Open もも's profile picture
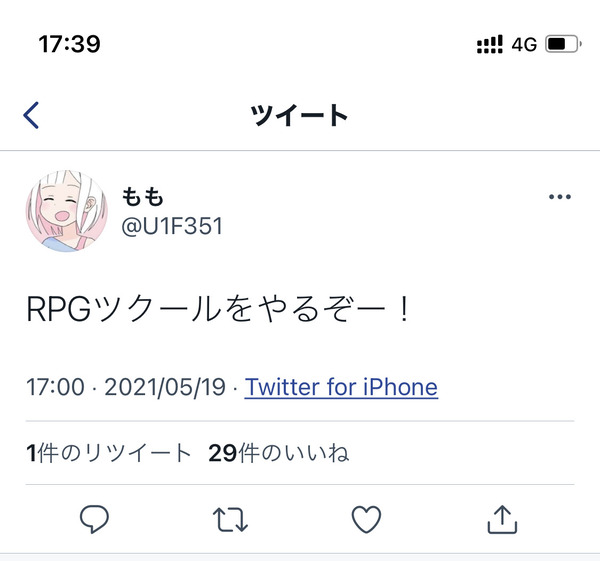Viewport: 600px width, 561px height. 67,211
